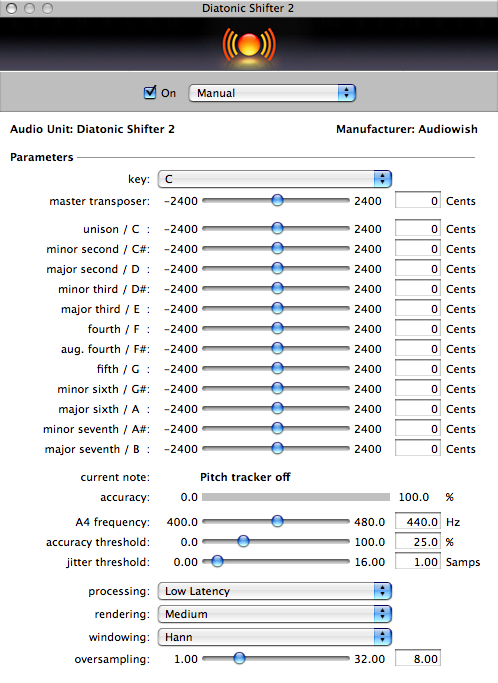Open the rendering Medium dropdown
Viewport: 498px width, 683px height.
tap(275, 614)
